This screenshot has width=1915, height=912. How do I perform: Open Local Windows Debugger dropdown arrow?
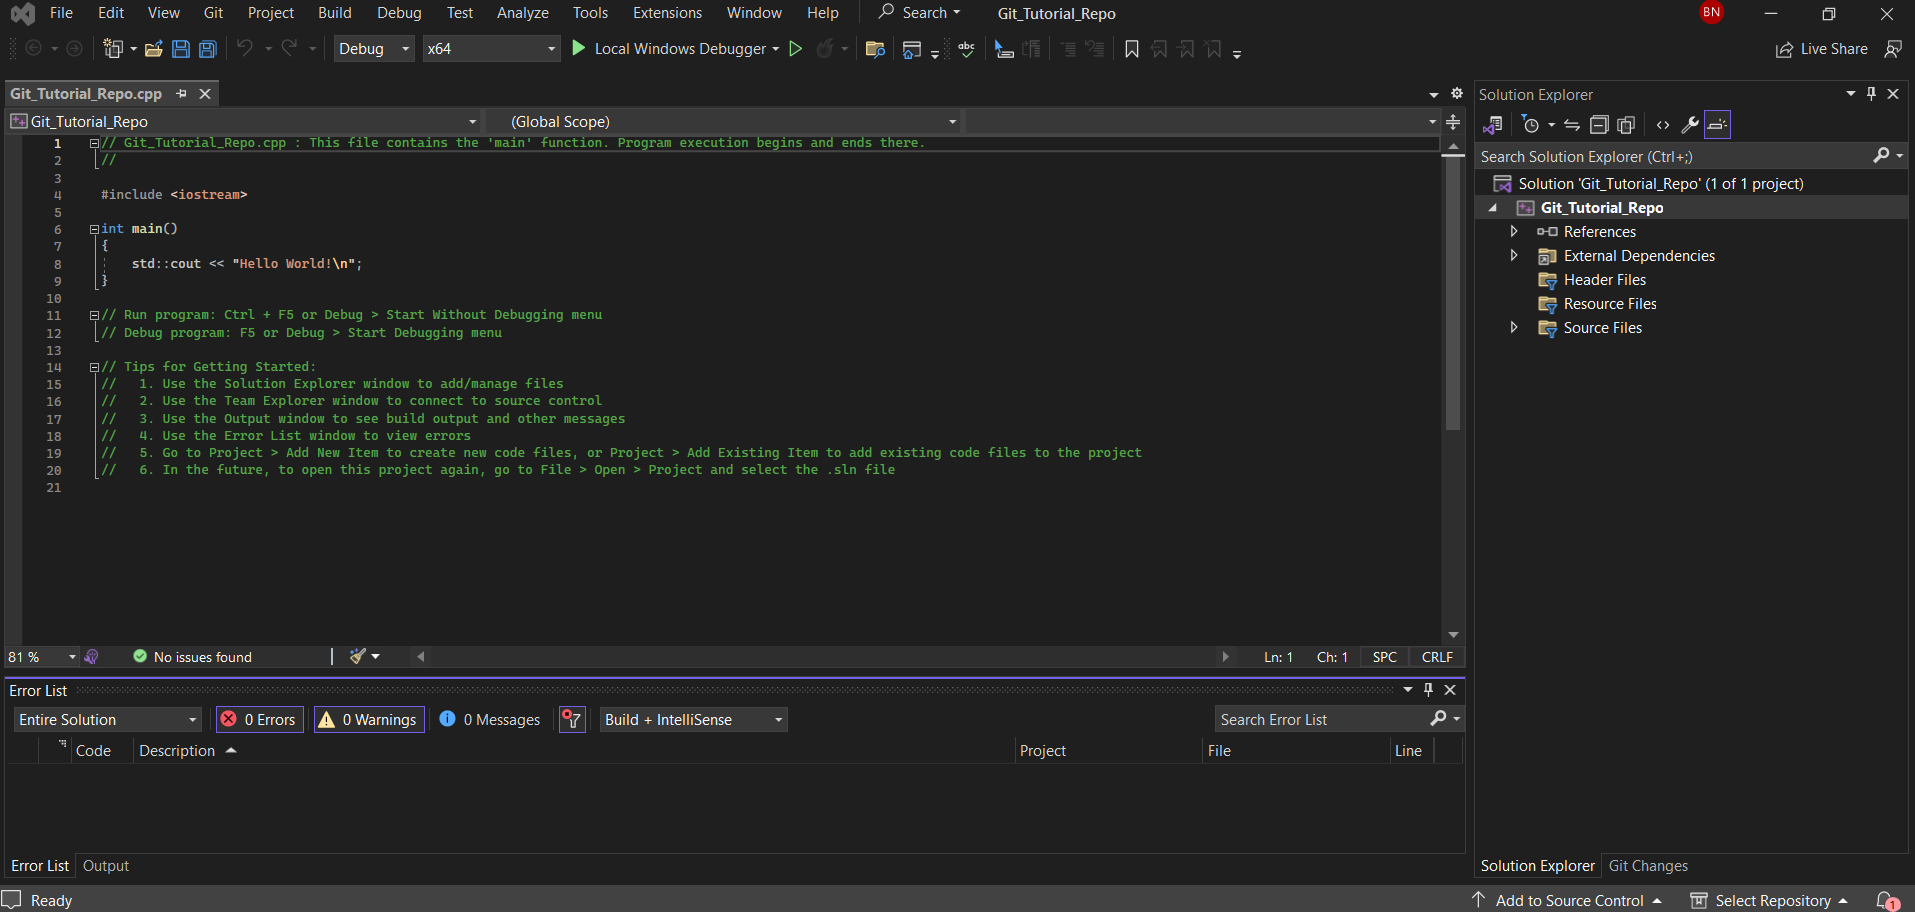(x=776, y=49)
